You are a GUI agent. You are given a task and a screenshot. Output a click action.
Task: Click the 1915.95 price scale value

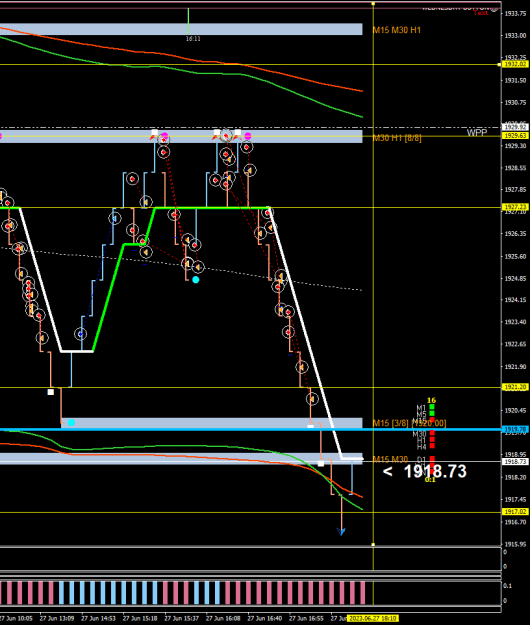tap(515, 544)
